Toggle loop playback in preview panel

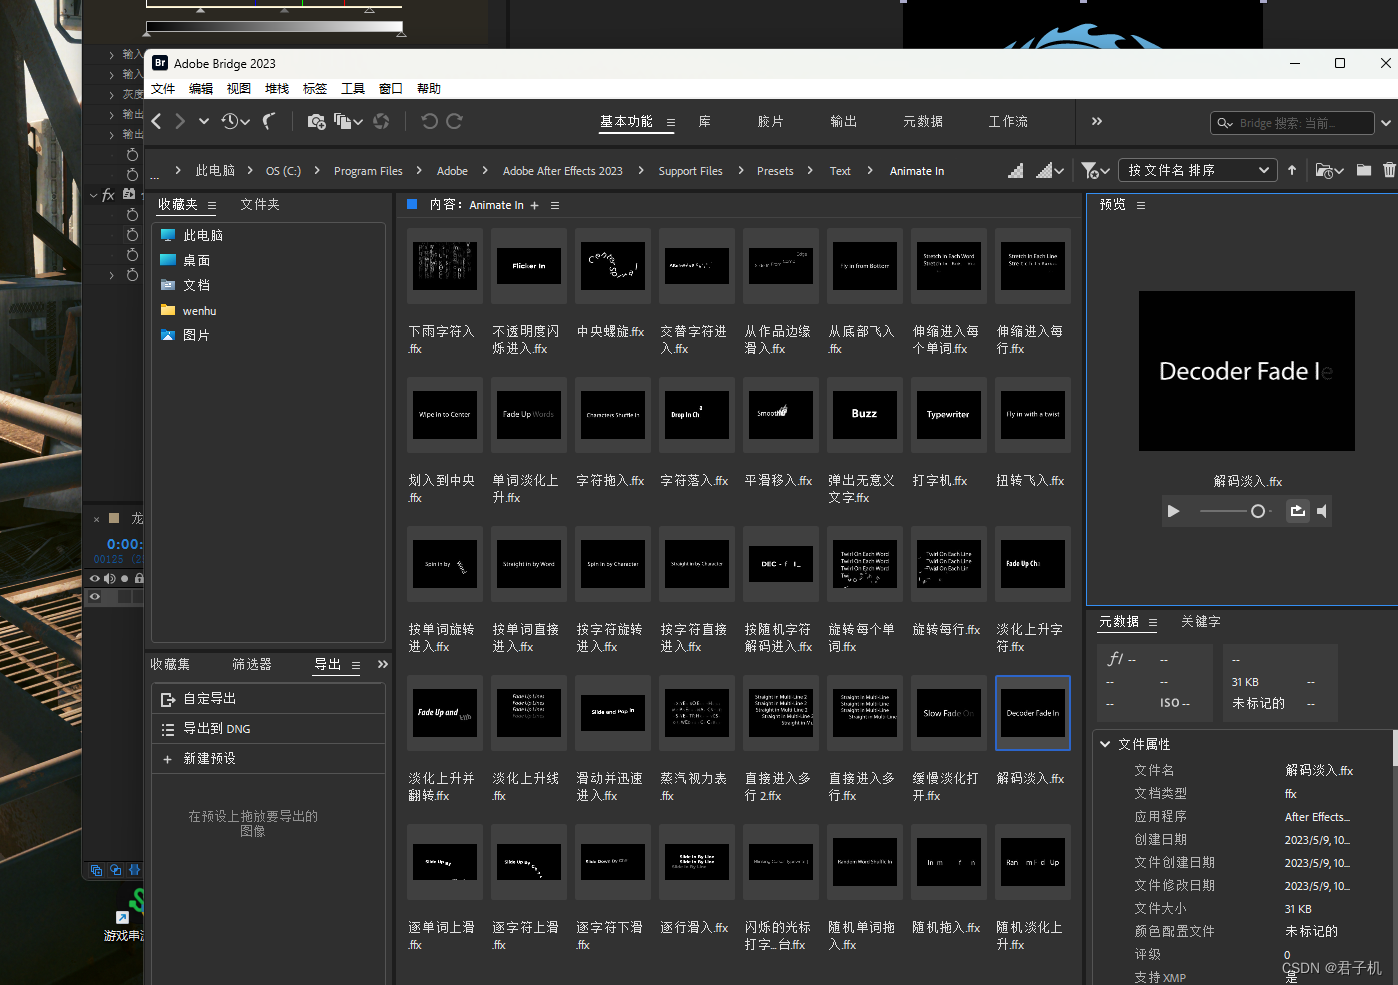(1297, 511)
